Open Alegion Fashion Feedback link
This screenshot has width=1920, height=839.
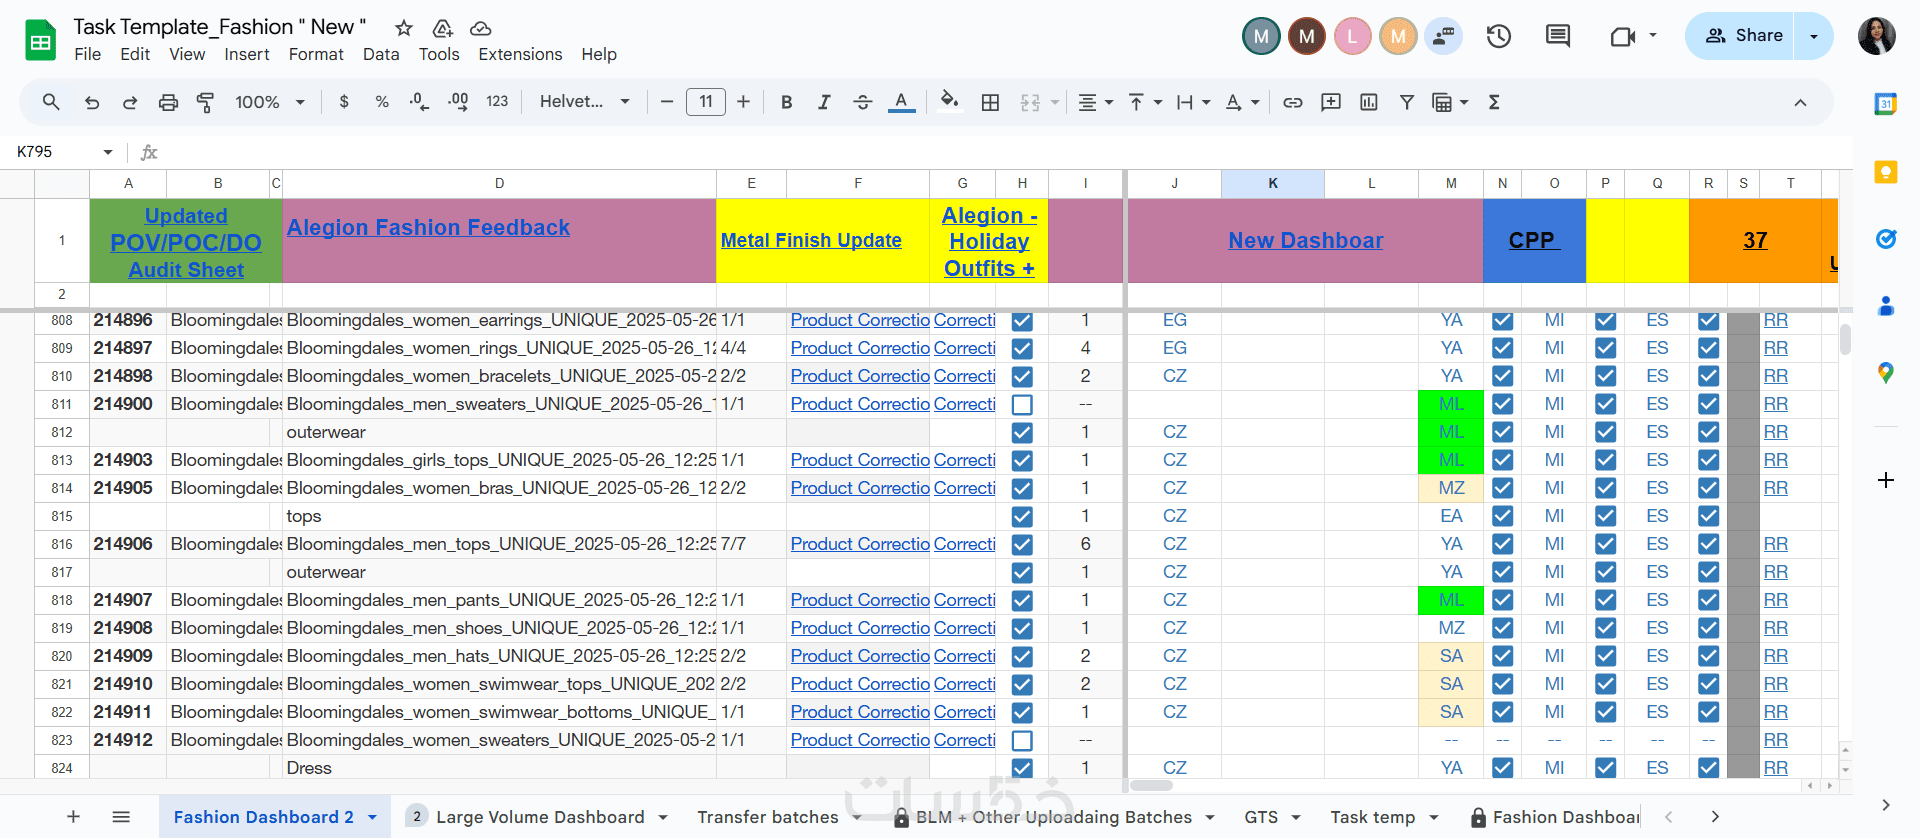pos(428,228)
